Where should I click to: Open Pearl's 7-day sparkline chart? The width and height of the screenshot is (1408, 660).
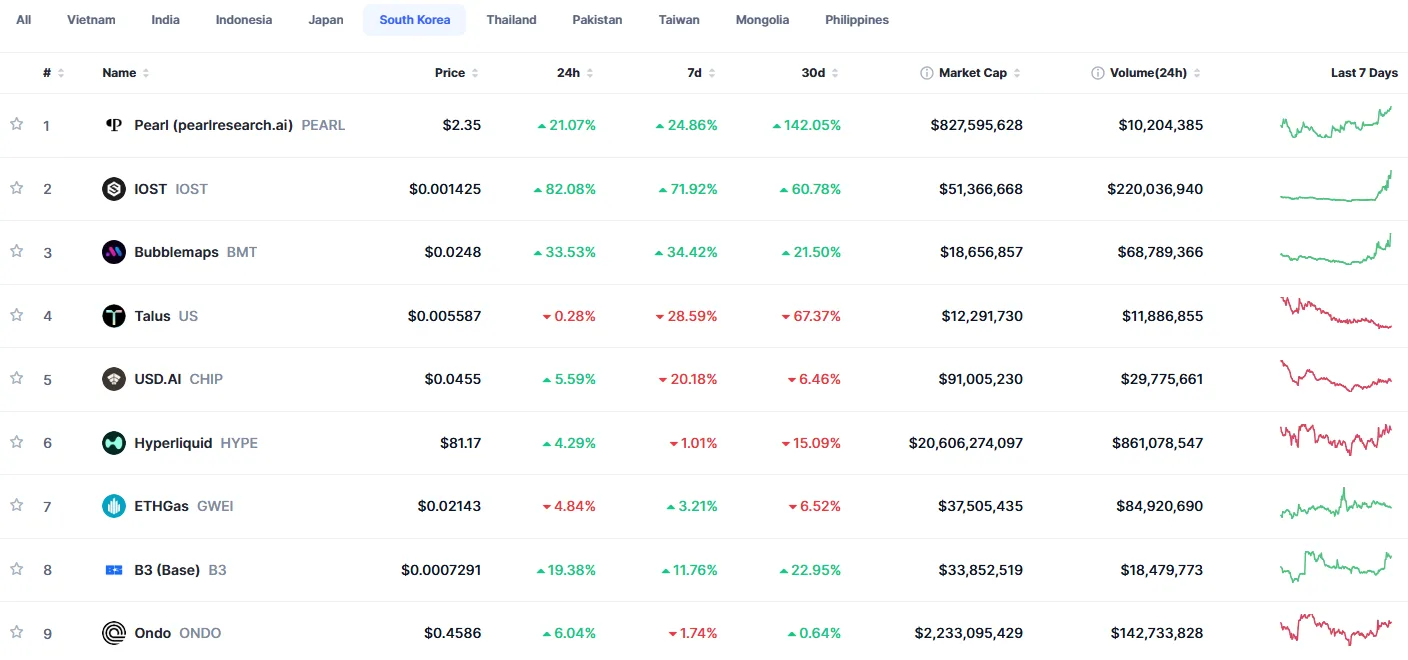(1336, 123)
